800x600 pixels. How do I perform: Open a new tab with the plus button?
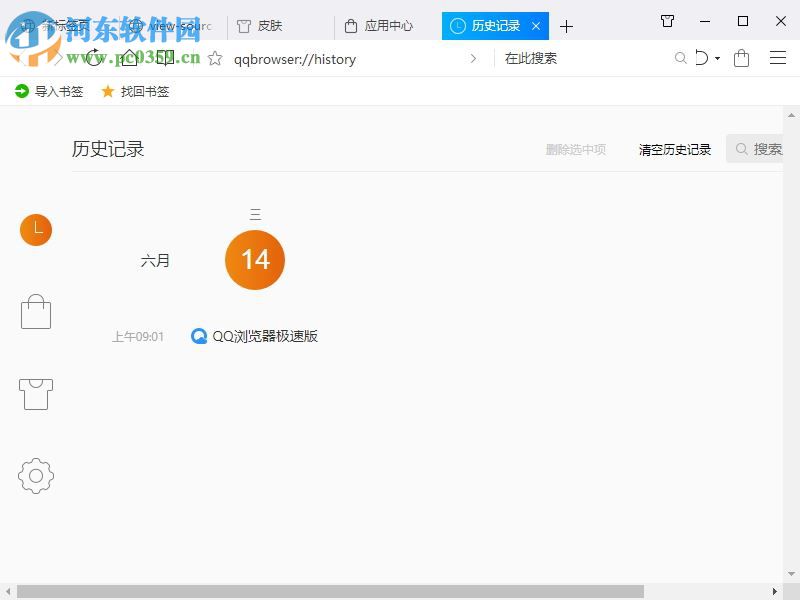567,26
